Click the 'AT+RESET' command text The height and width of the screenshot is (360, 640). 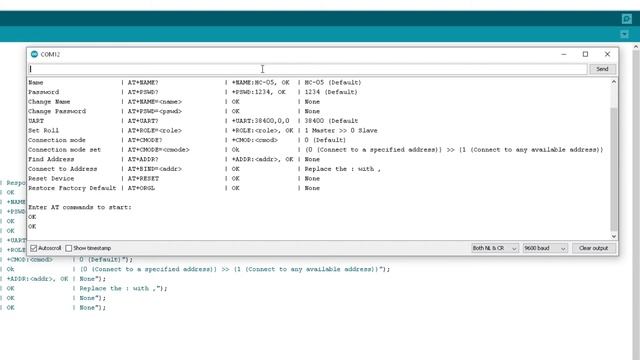click(143, 179)
